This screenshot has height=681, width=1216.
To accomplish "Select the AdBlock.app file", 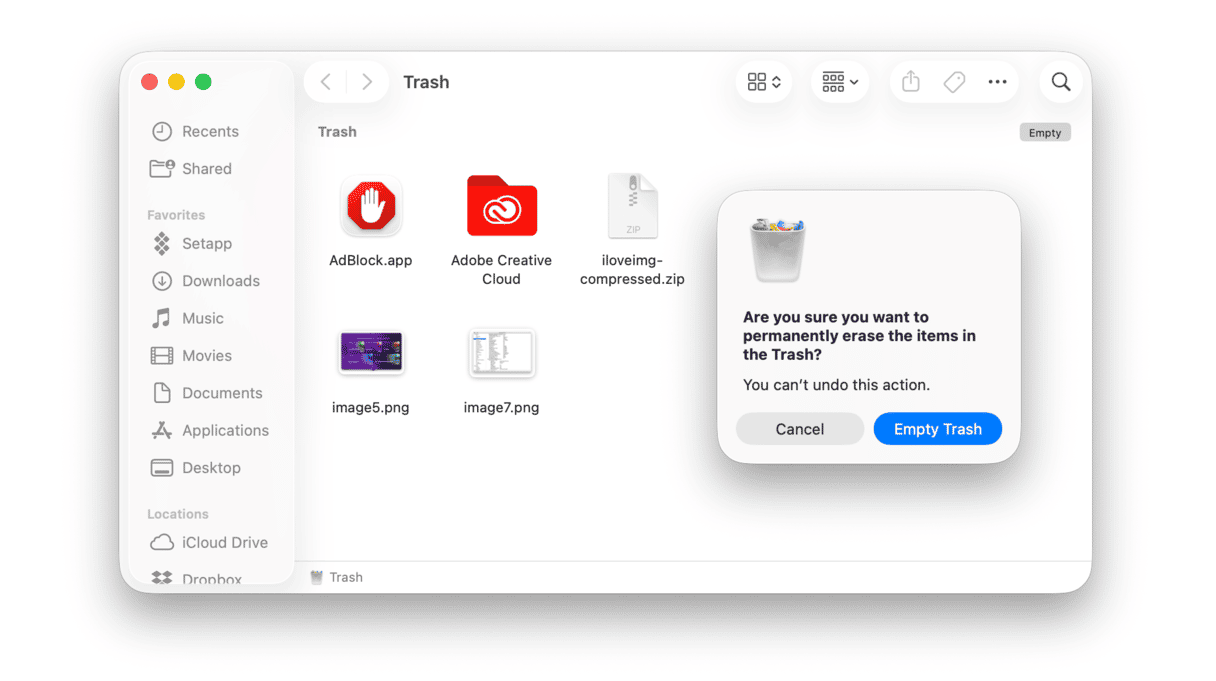I will (x=371, y=206).
